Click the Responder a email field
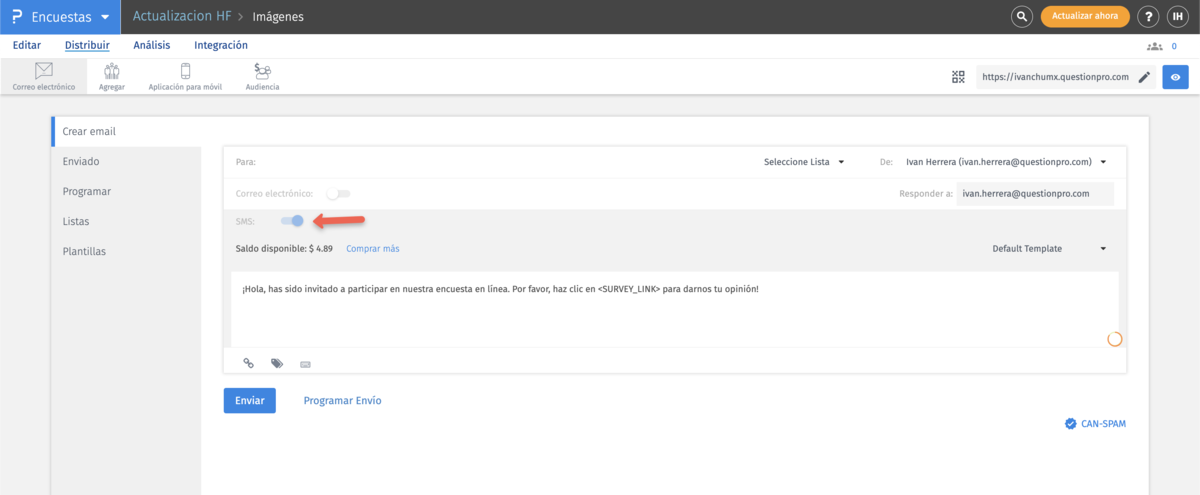This screenshot has height=495, width=1200. (x=1034, y=193)
